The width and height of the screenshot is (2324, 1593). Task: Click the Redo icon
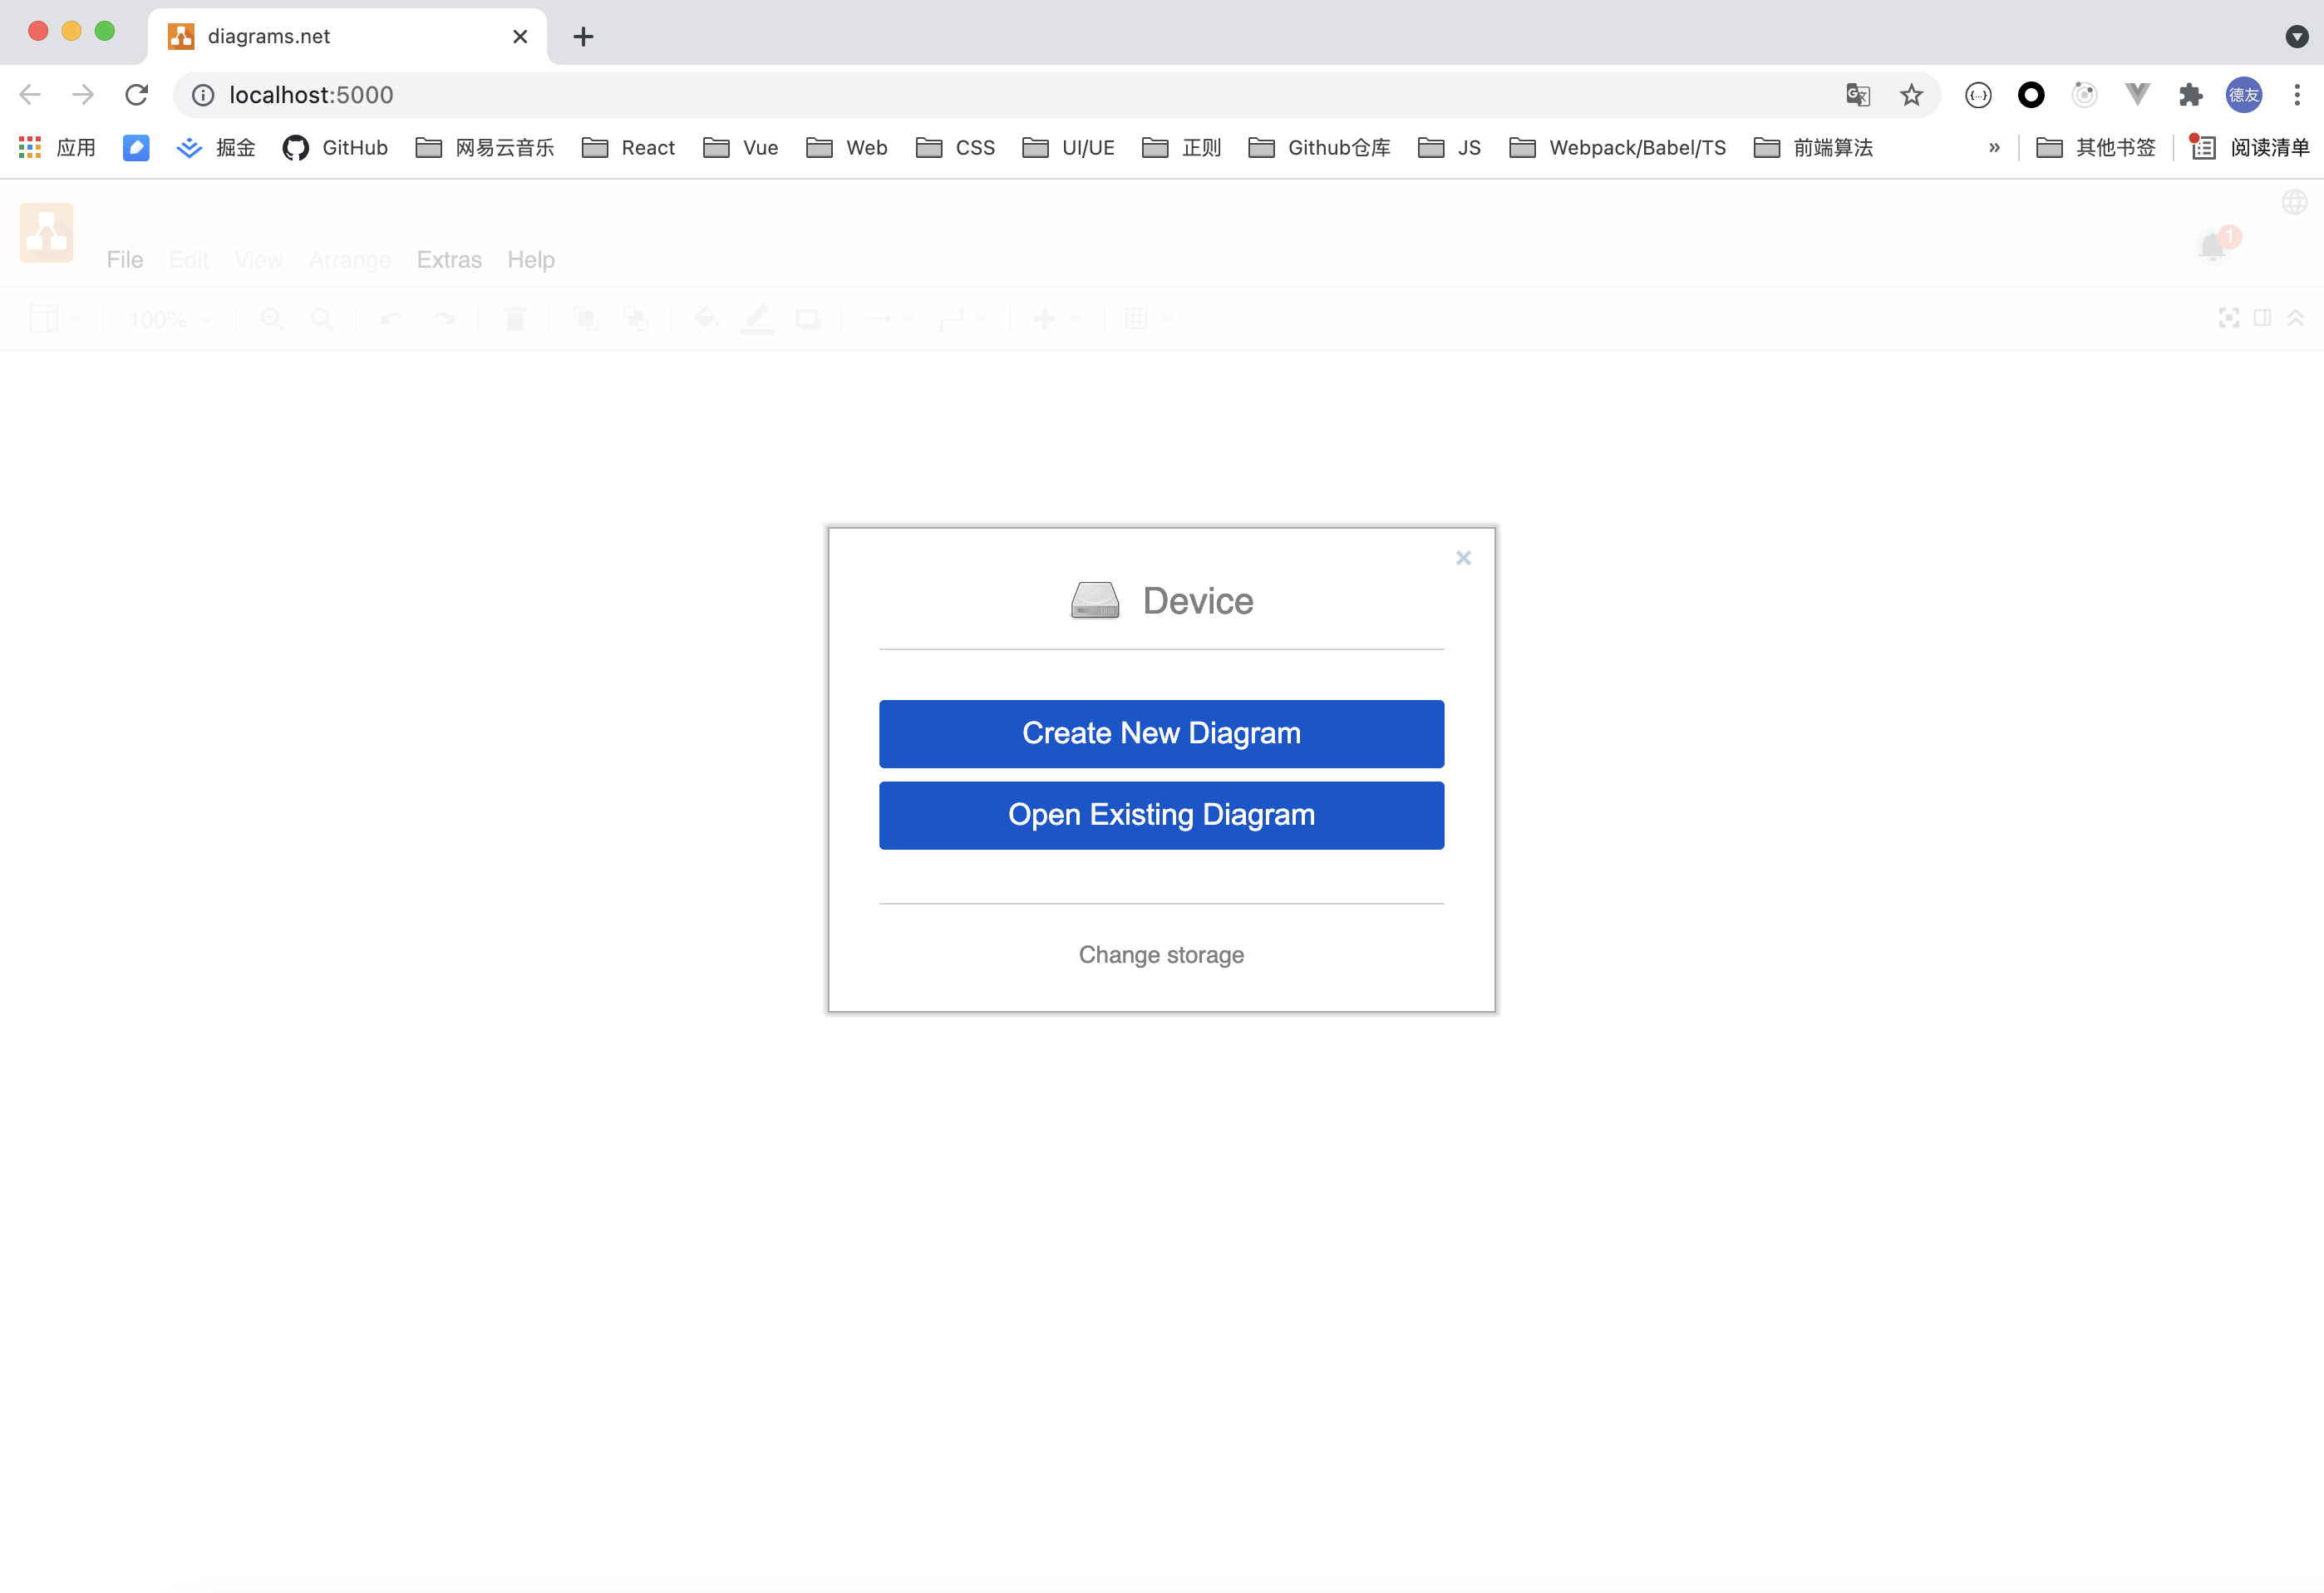click(x=445, y=318)
